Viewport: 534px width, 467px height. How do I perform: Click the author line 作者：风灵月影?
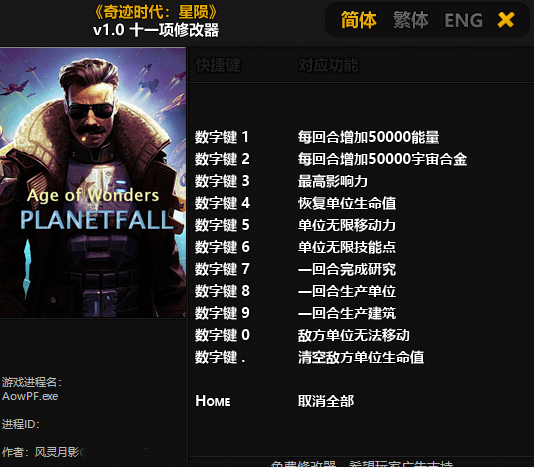[x=41, y=452]
